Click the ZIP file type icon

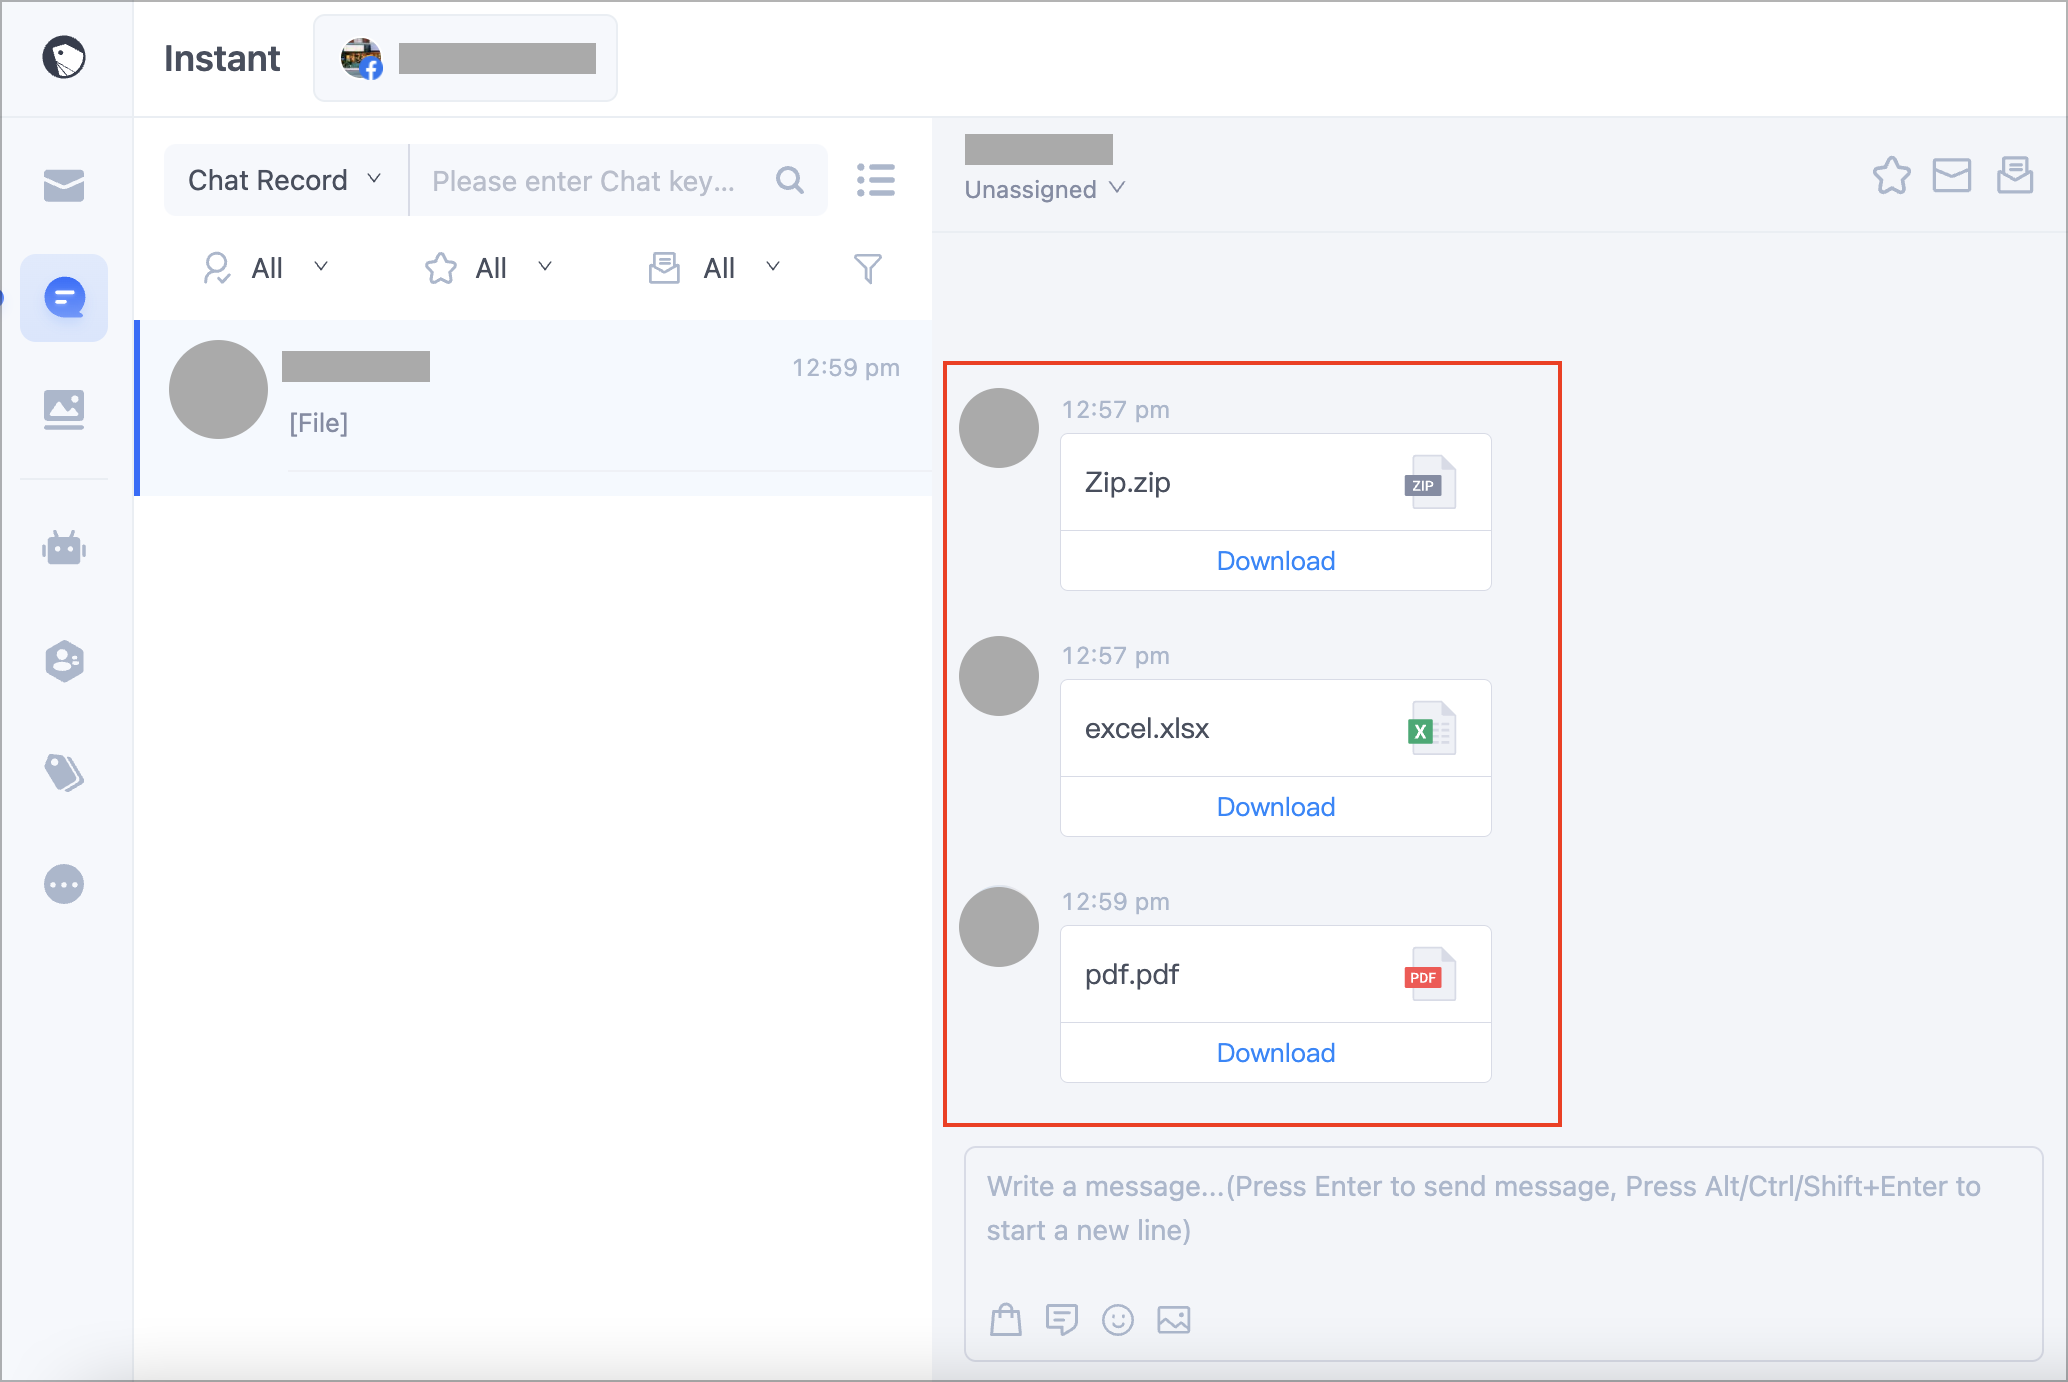tap(1430, 482)
